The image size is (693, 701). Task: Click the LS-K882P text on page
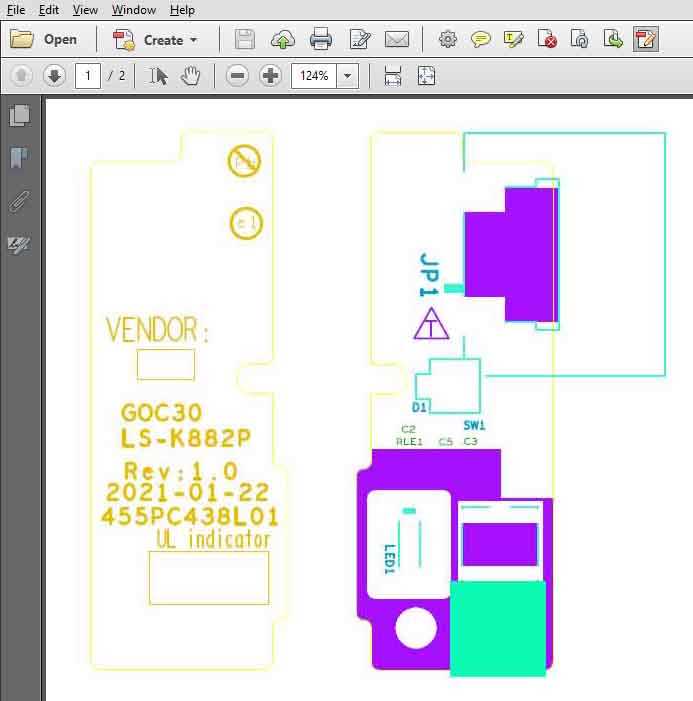tap(186, 439)
